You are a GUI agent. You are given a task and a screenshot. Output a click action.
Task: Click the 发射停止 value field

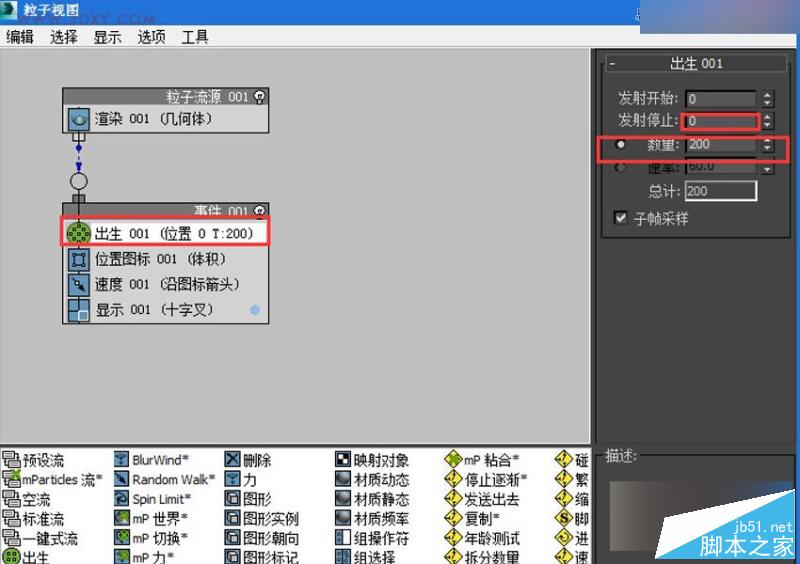point(720,121)
